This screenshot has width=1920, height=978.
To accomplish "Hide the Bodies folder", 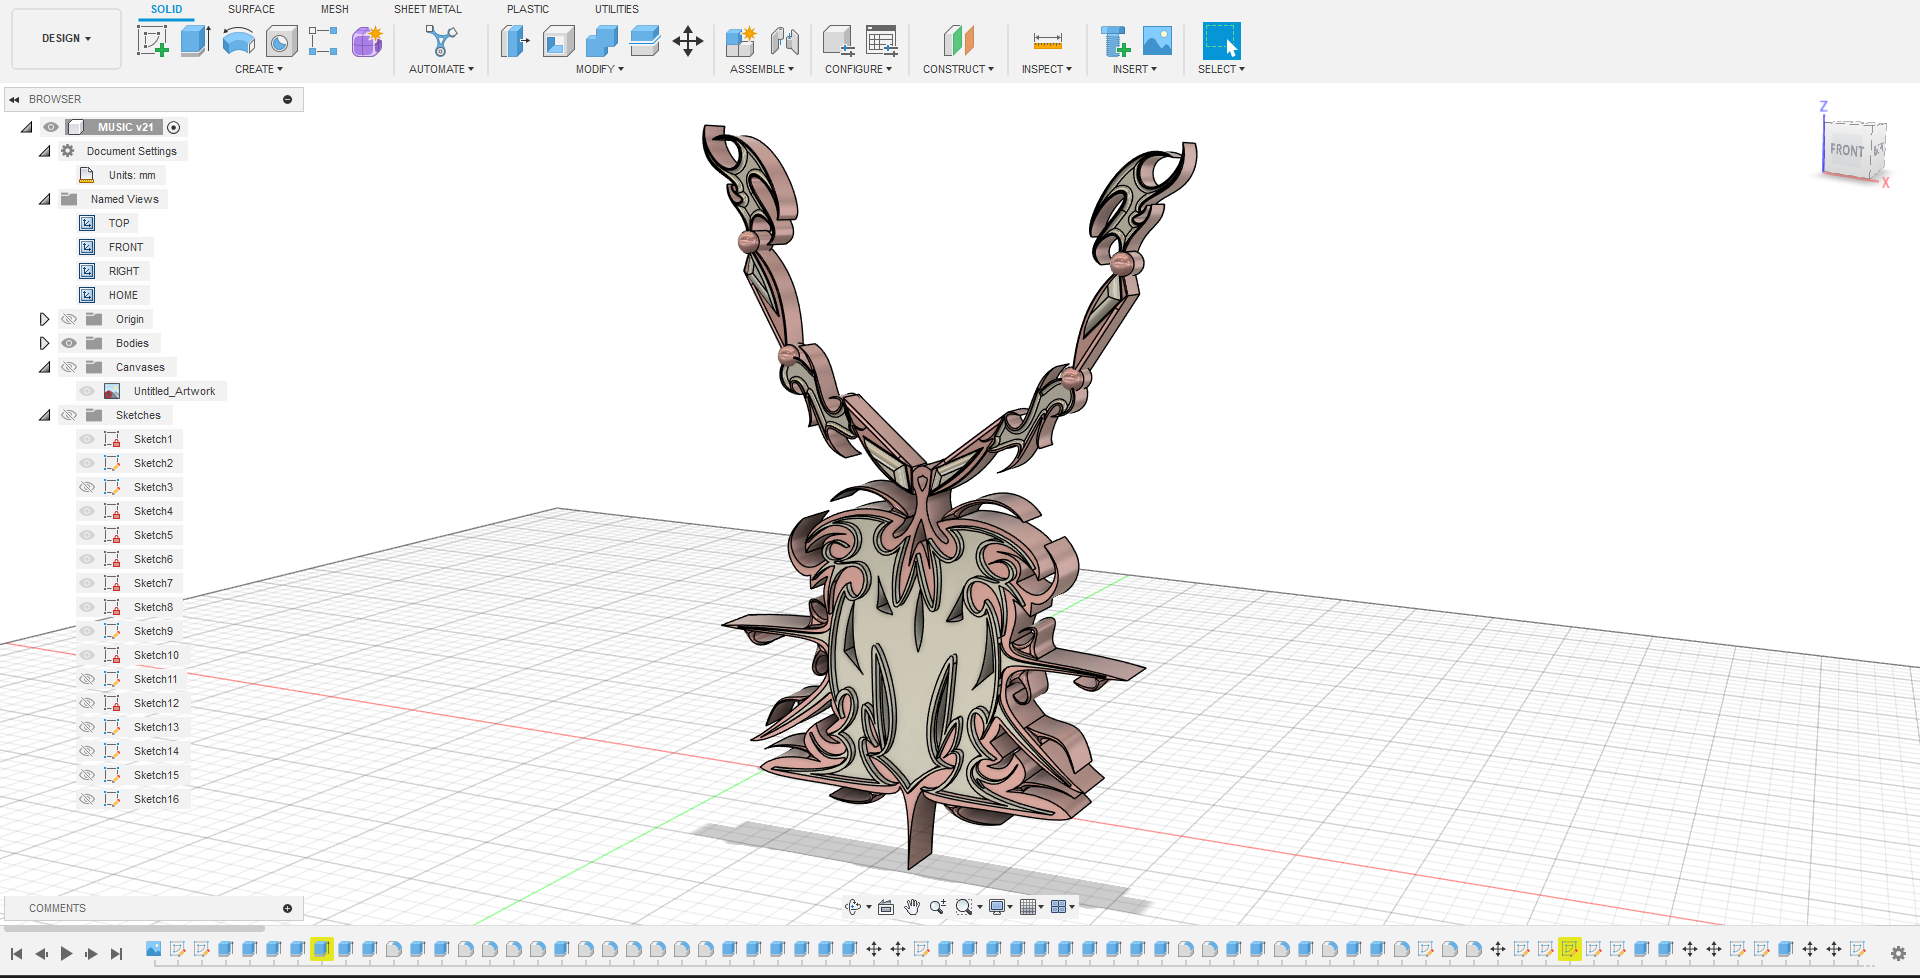I will (69, 343).
